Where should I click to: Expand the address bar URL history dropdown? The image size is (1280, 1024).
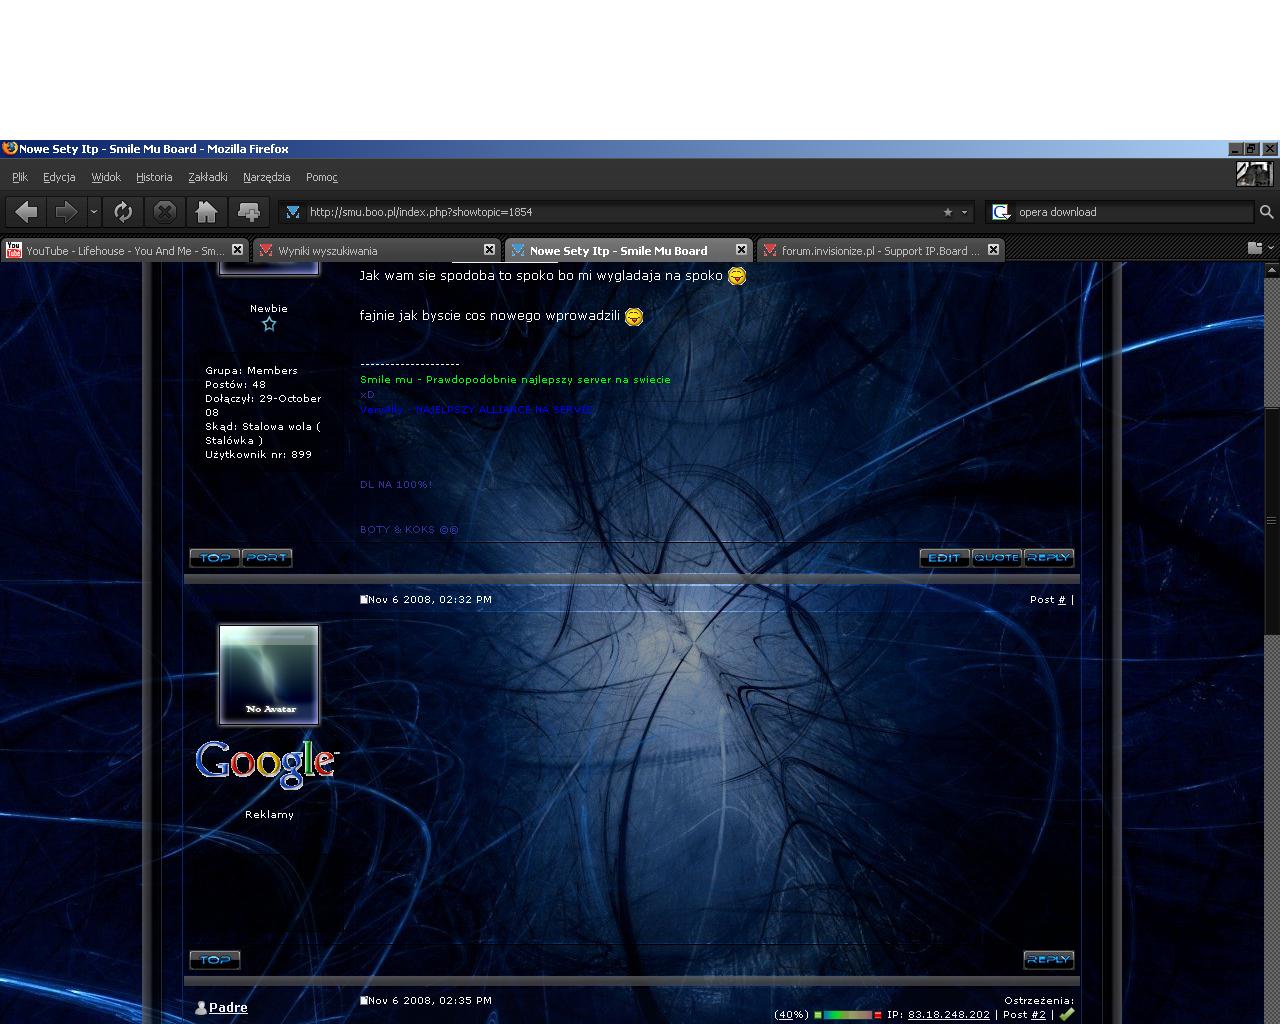tap(964, 212)
